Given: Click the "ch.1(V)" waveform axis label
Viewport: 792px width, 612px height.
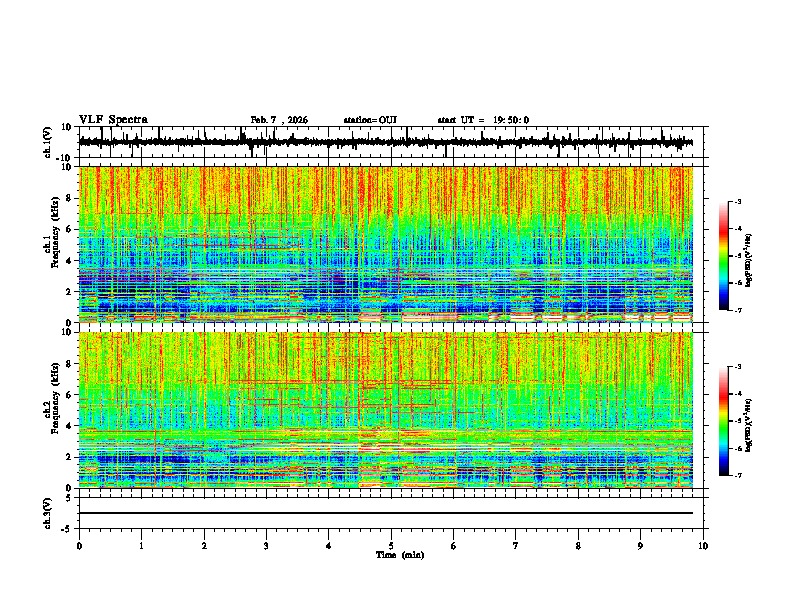Looking at the screenshot, I should 48,142.
